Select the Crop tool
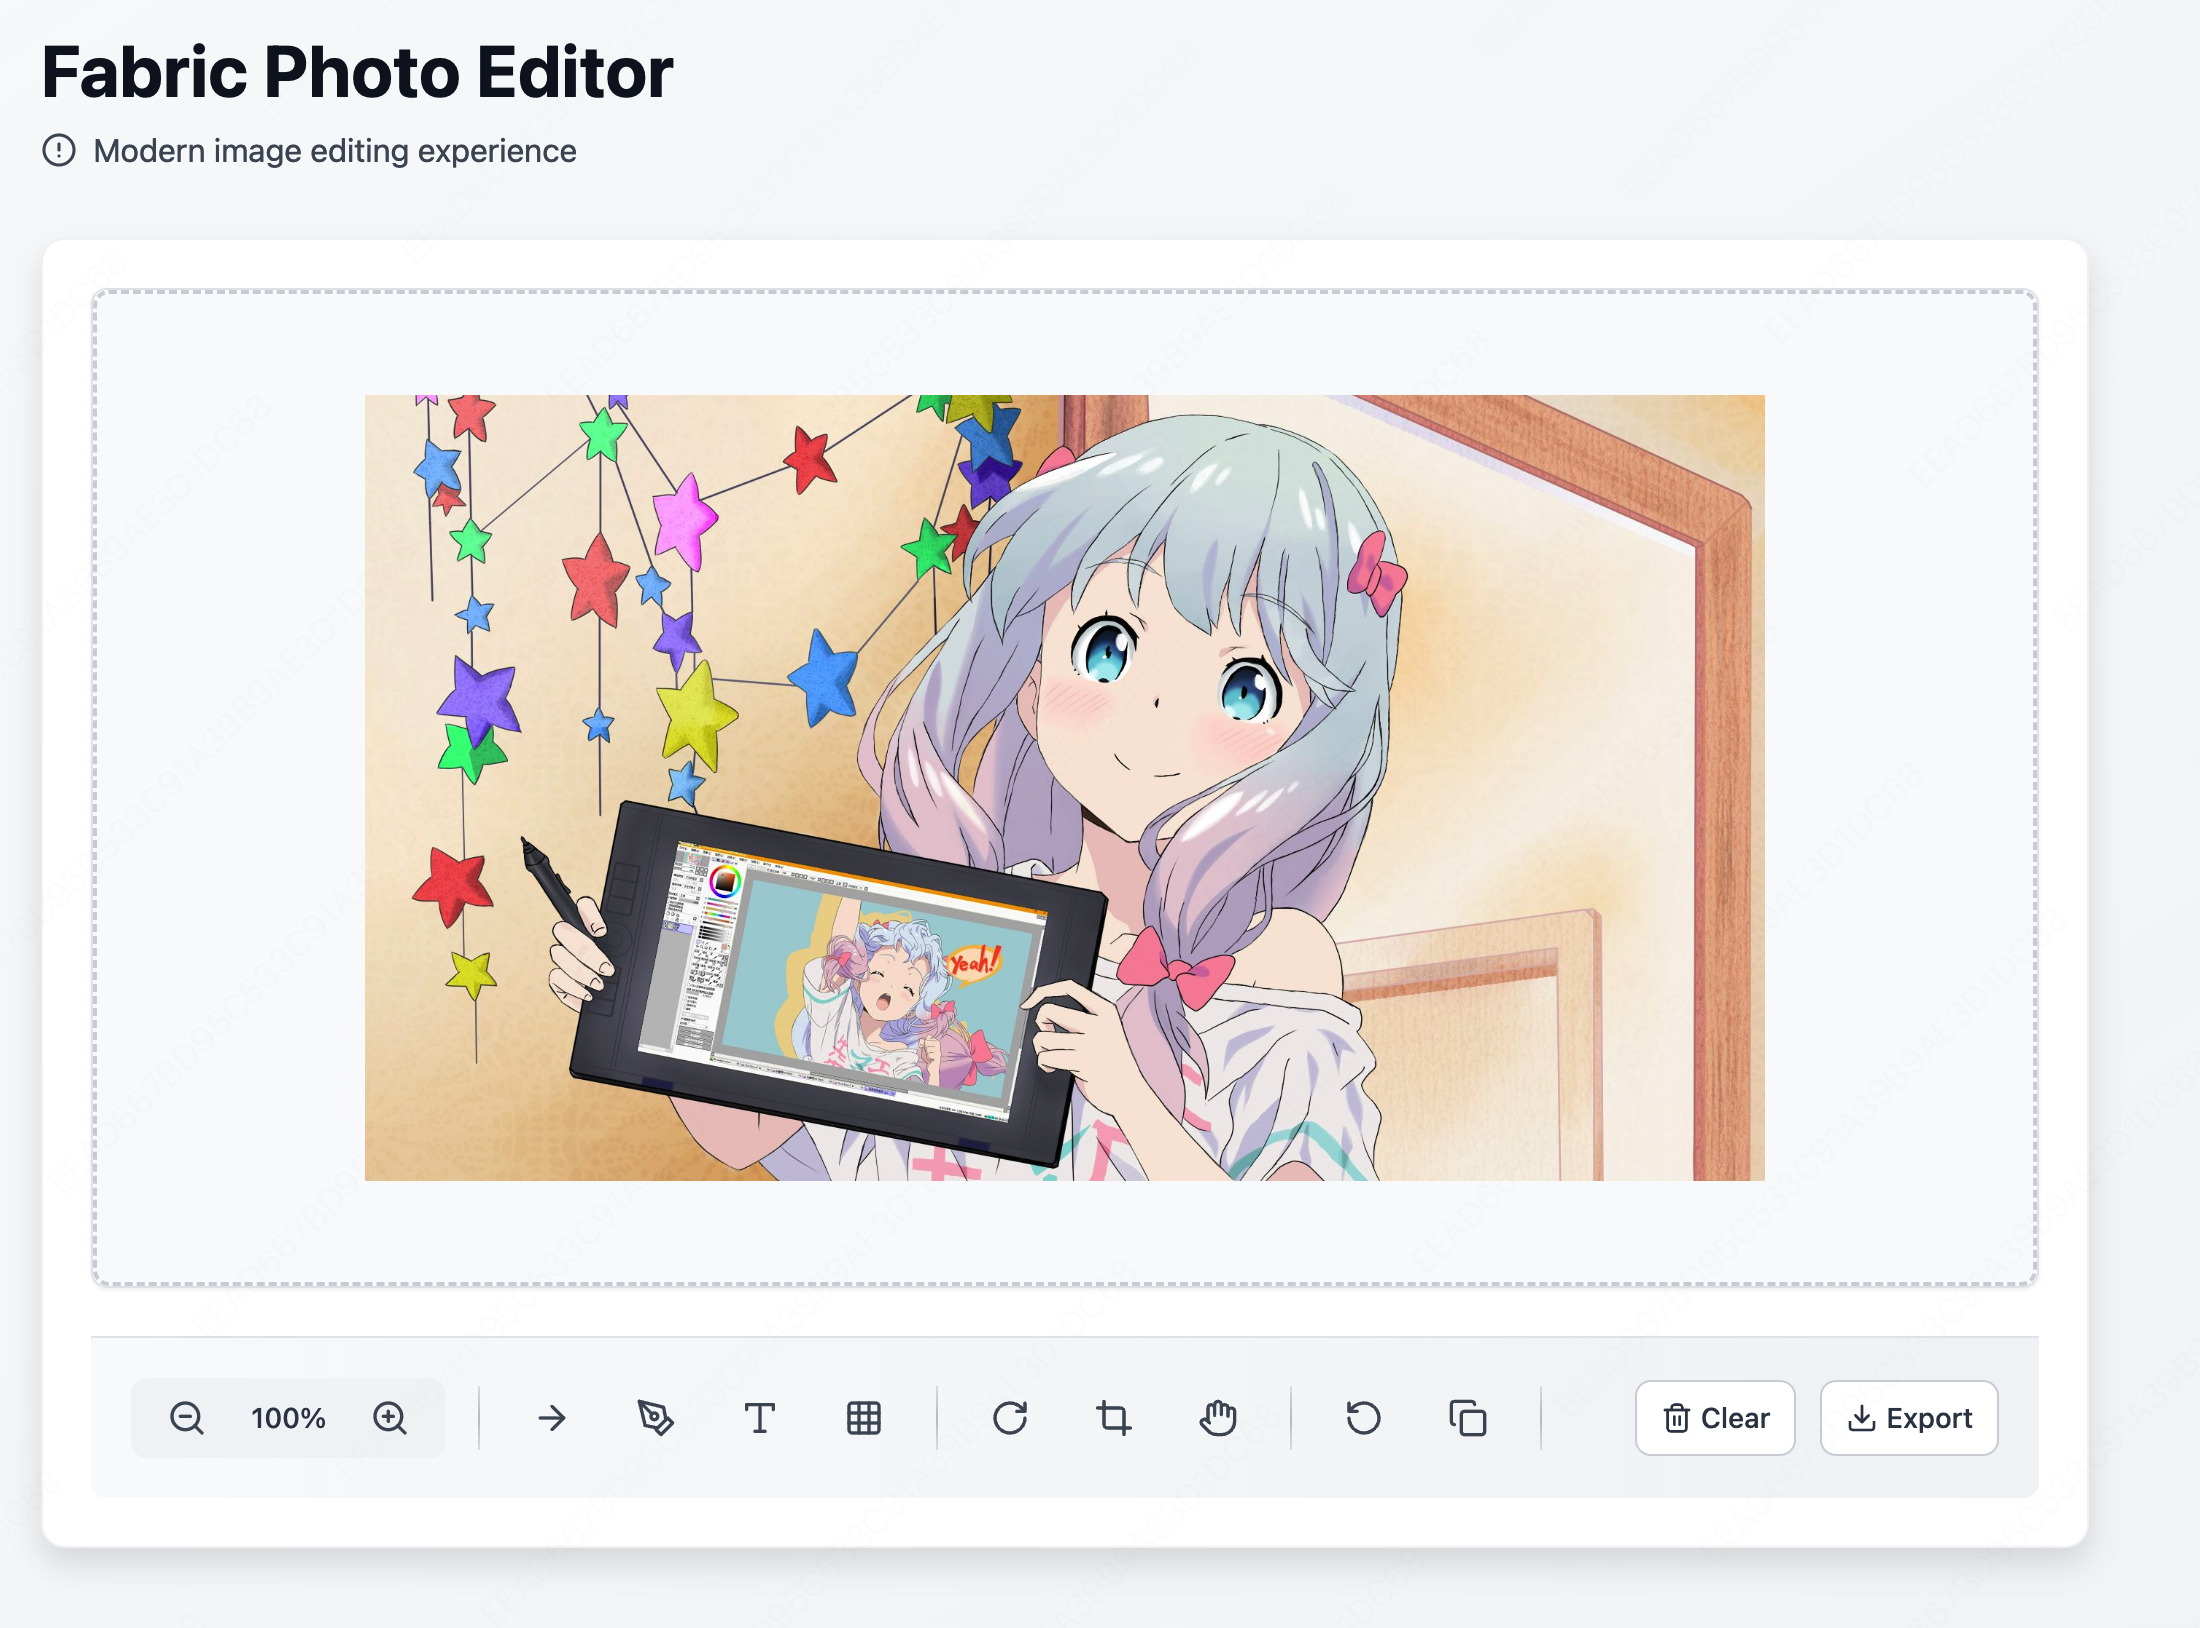 click(1114, 1418)
